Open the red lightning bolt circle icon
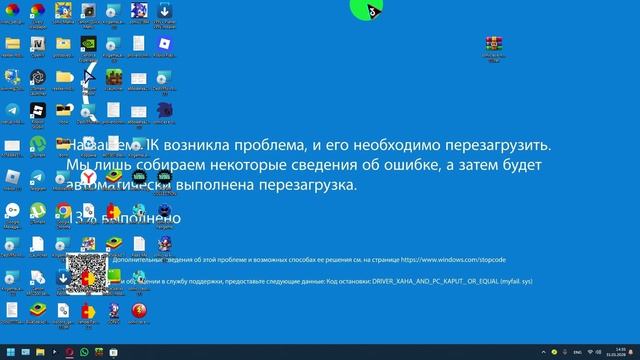 [x=139, y=311]
